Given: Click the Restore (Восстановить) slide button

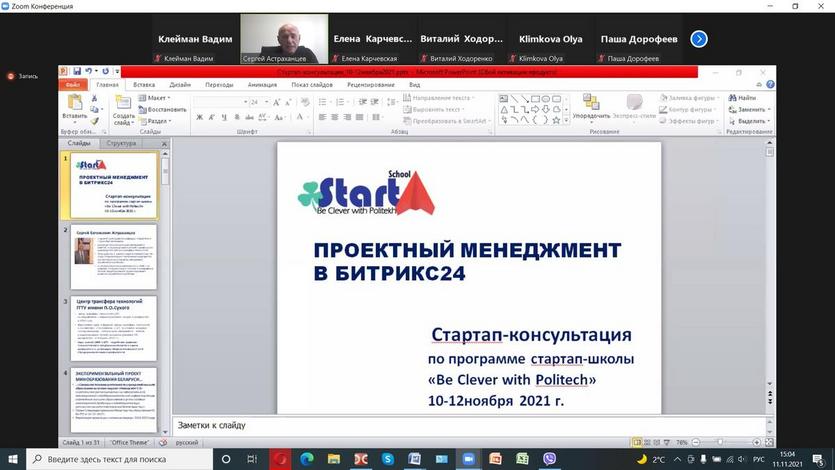Looking at the screenshot, I should [x=162, y=110].
